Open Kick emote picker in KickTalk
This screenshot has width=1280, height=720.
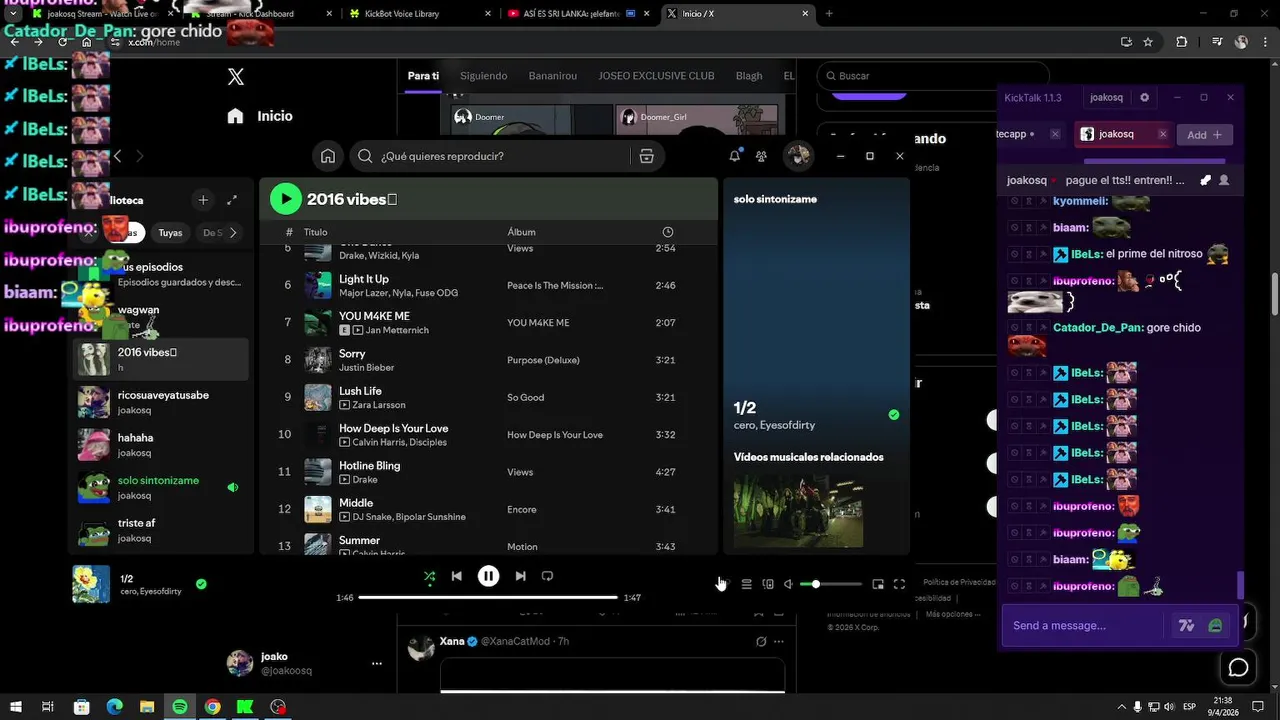pyautogui.click(x=1215, y=626)
